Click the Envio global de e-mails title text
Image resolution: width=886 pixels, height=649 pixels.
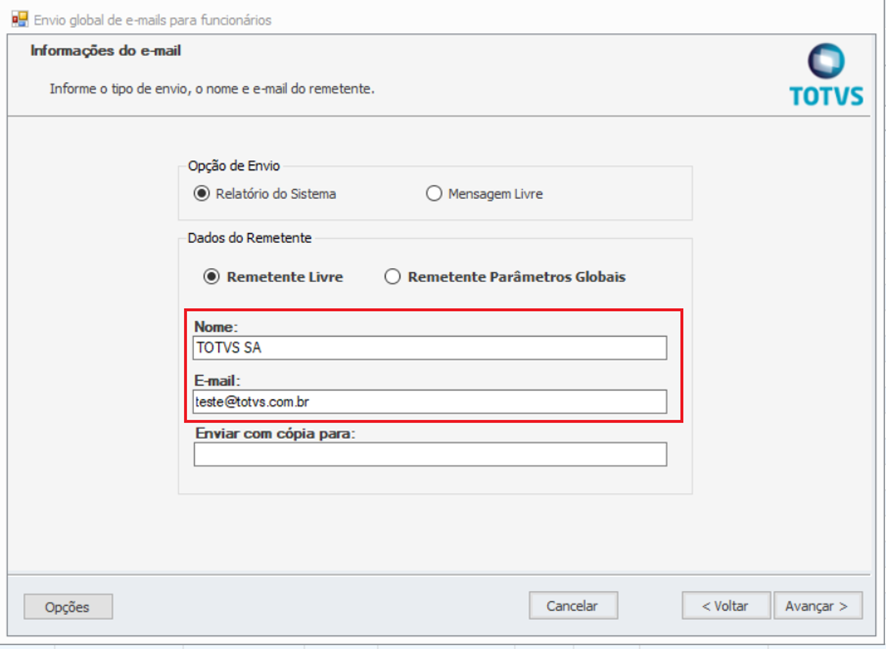[153, 20]
